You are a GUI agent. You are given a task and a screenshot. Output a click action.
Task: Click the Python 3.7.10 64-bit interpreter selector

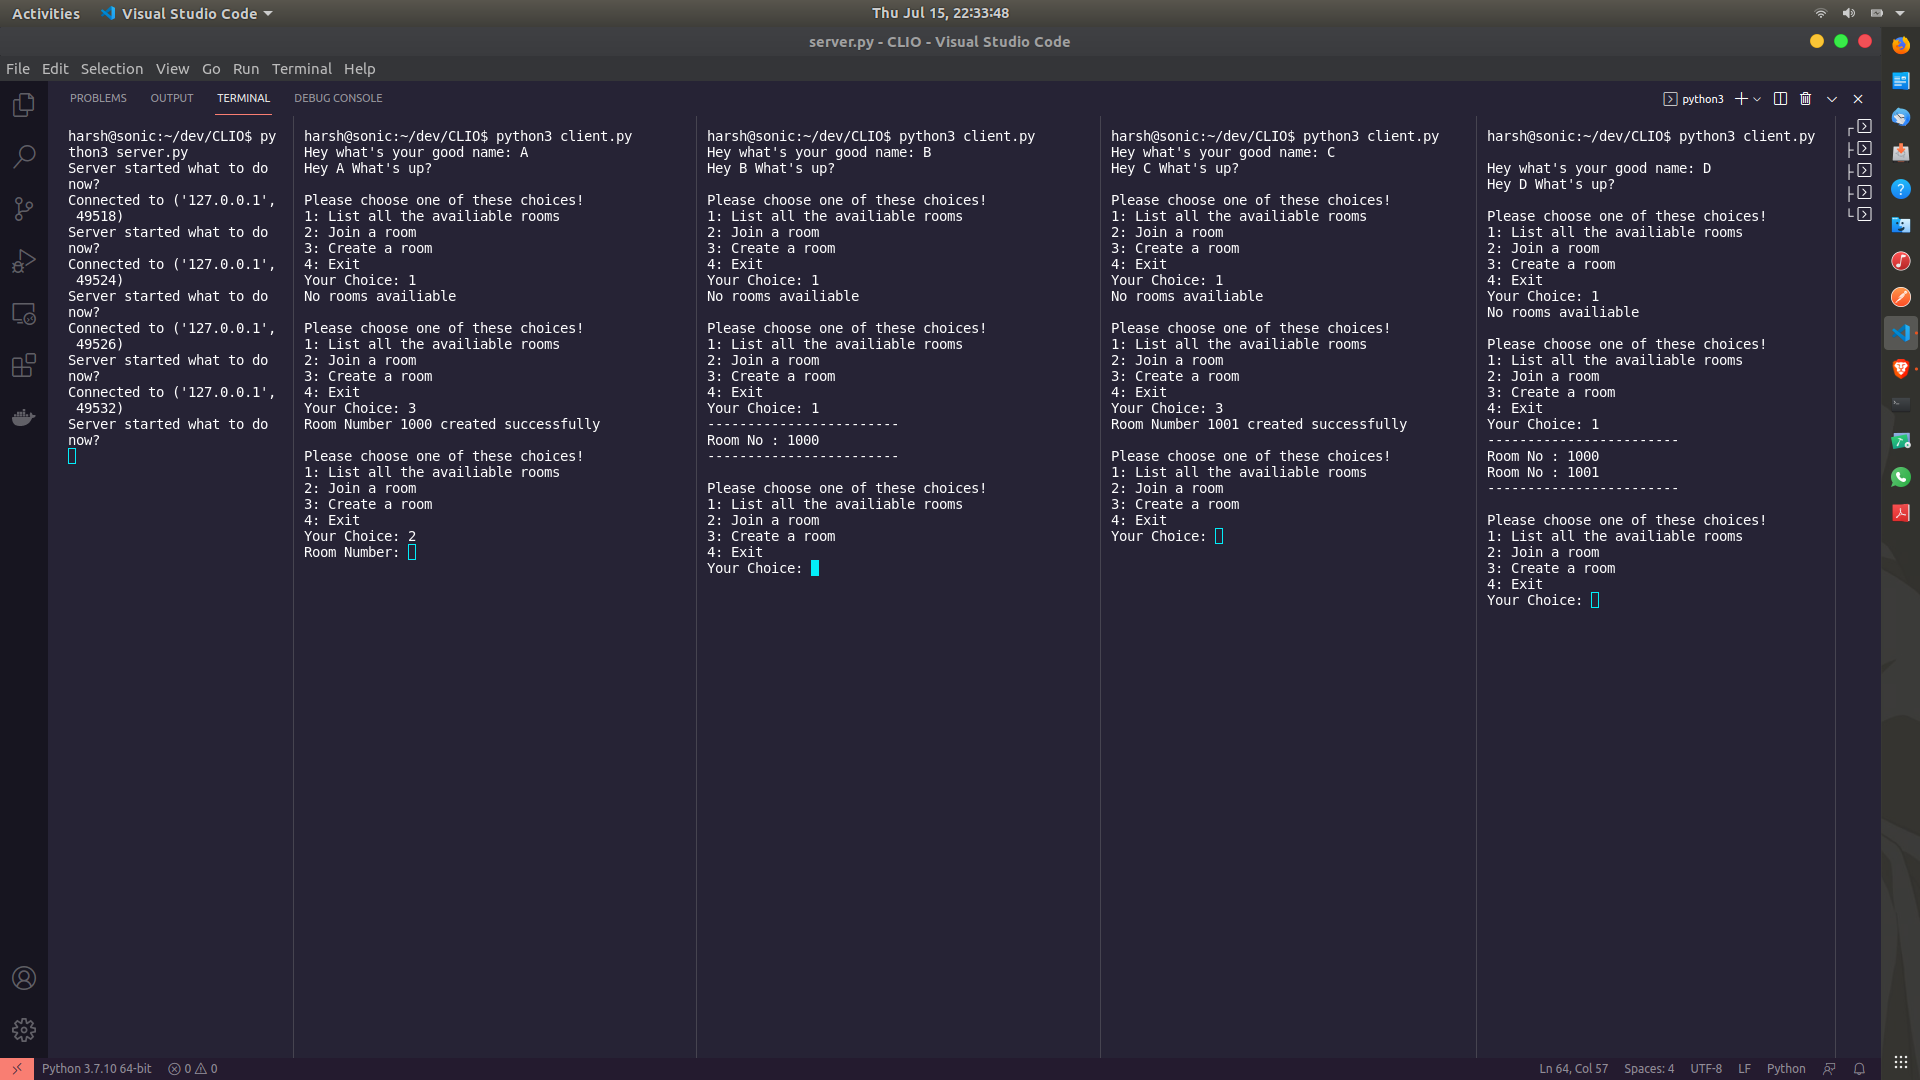tap(96, 1068)
